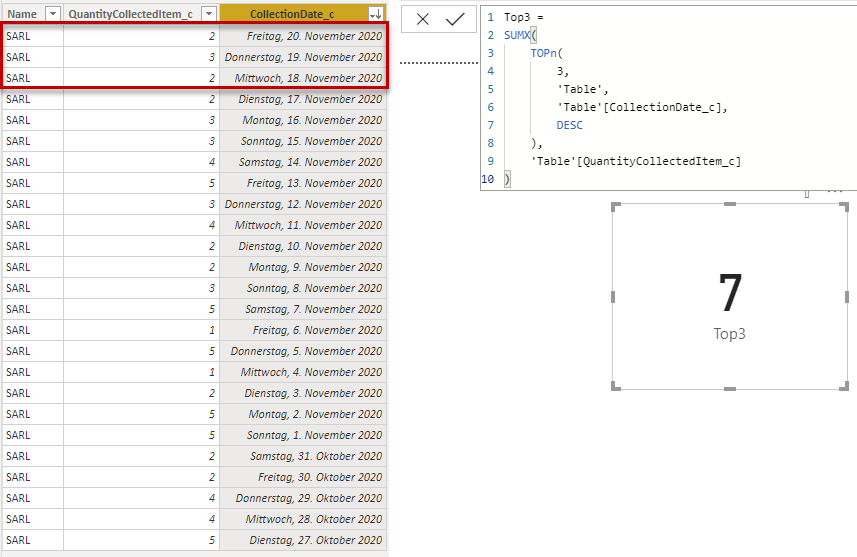The height and width of the screenshot is (557, 857).
Task: Click the SUMX function in the formula
Action: coord(517,36)
